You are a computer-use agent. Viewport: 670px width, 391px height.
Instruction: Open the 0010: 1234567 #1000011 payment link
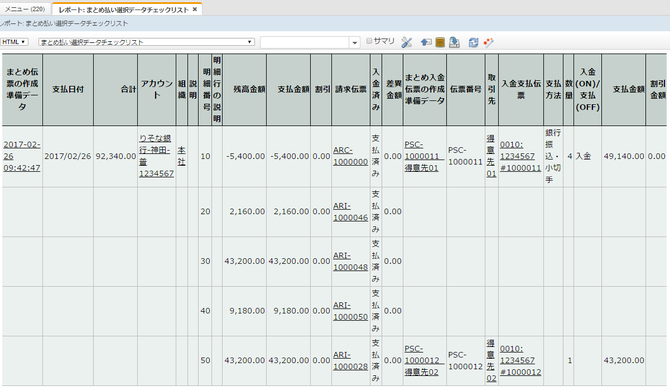(520, 156)
